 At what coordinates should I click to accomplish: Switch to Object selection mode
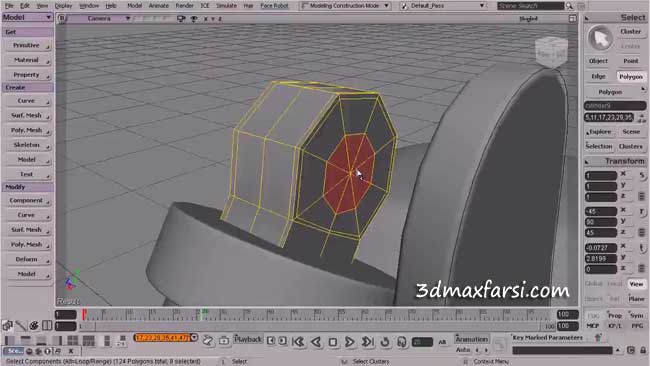coord(598,61)
